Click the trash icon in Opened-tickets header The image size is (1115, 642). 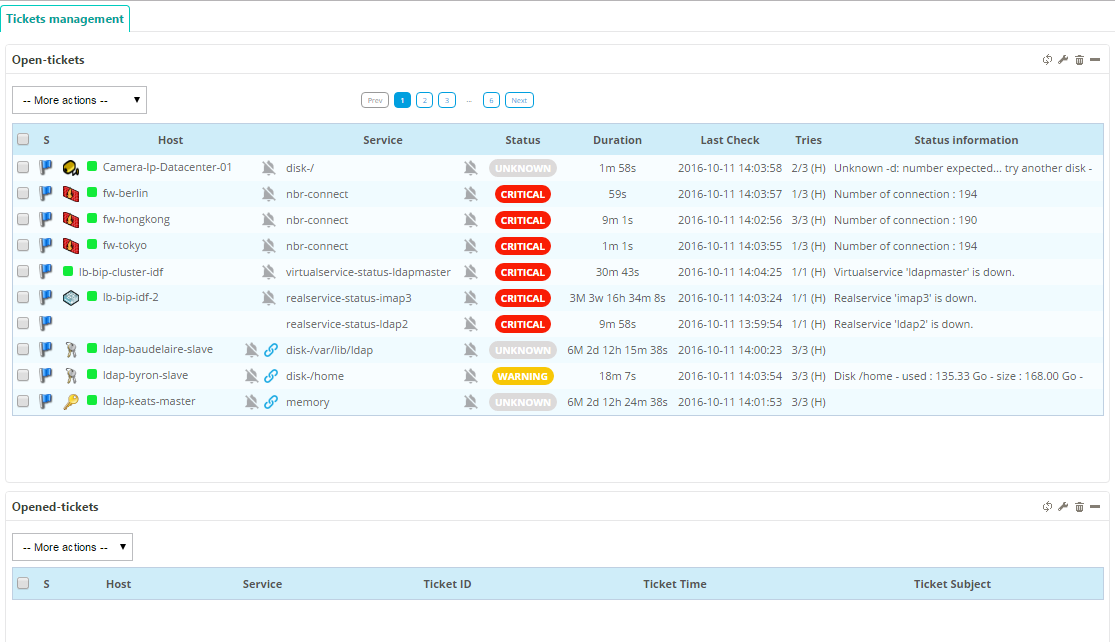click(x=1079, y=507)
